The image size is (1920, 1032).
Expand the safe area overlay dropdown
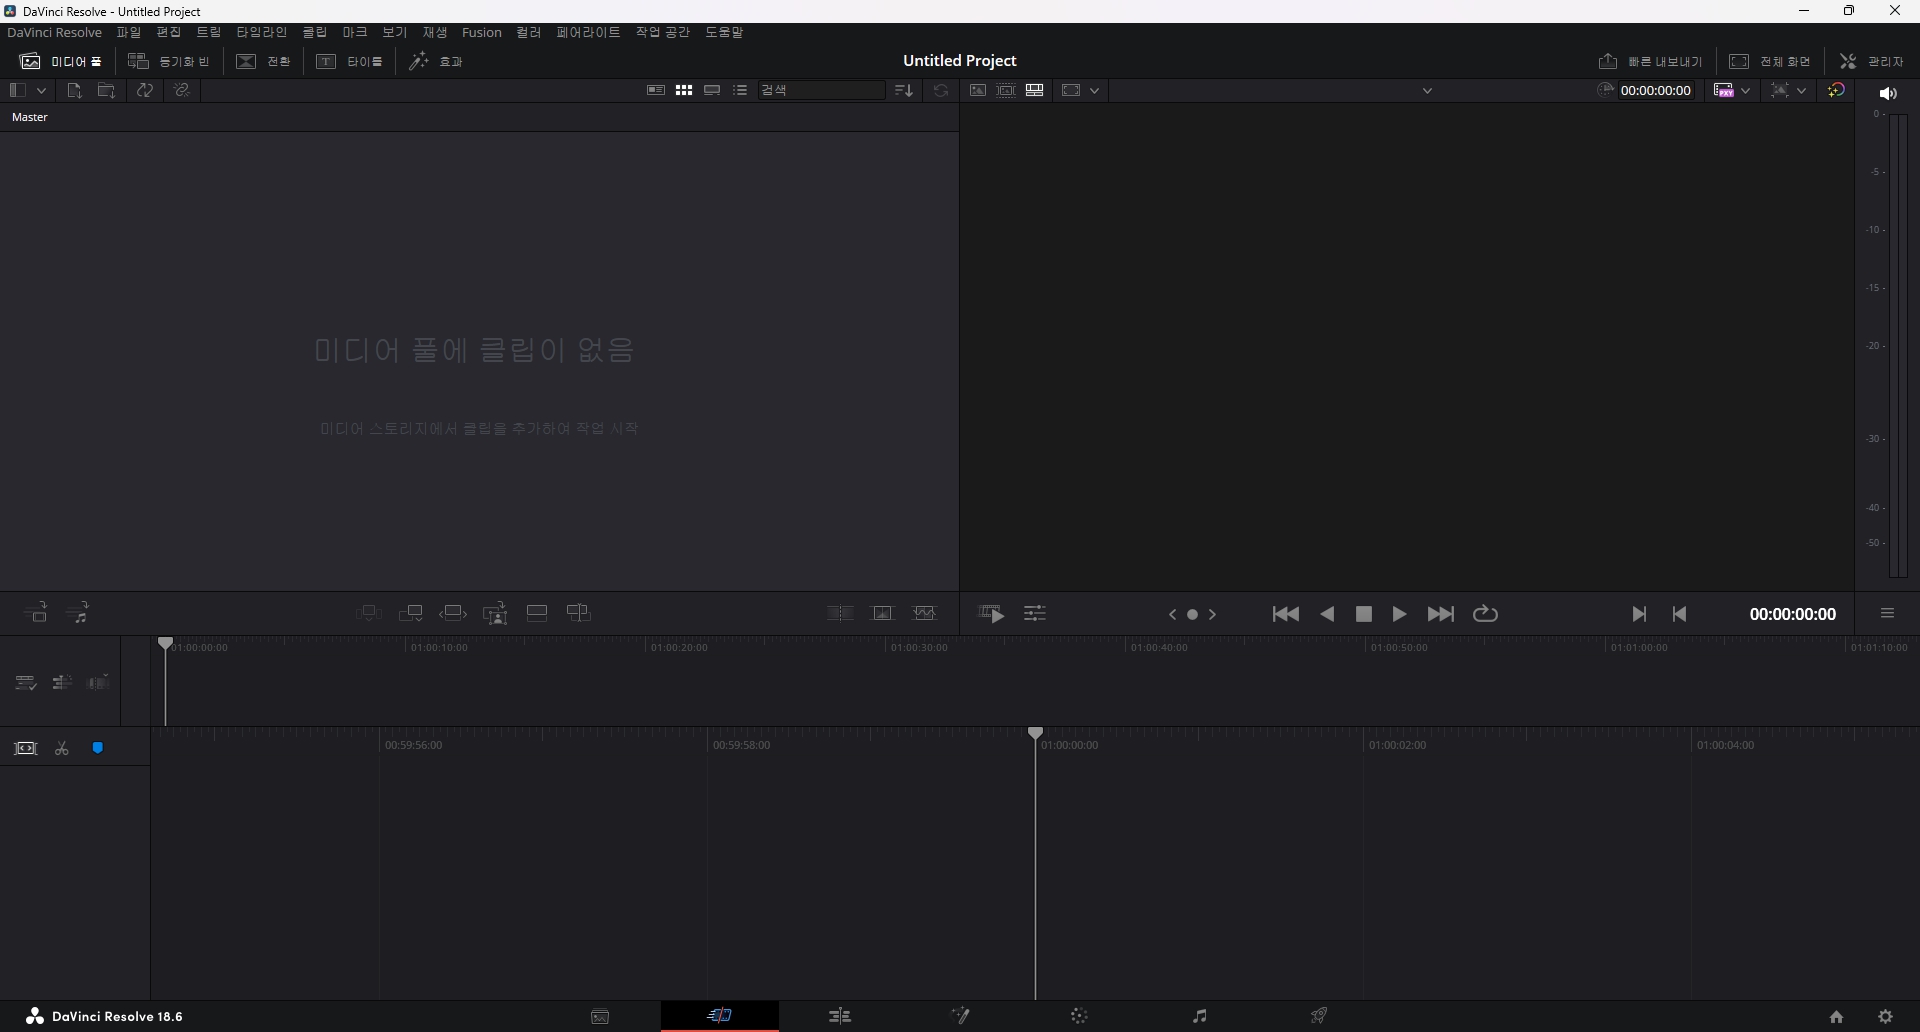point(1802,90)
